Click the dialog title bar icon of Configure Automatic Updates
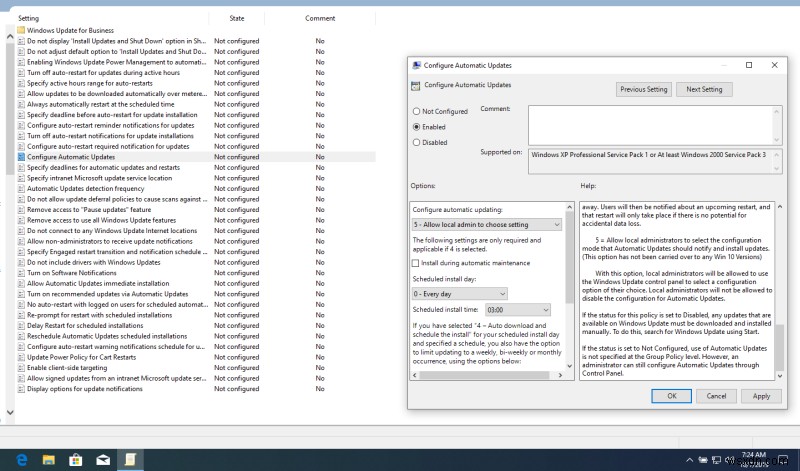The image size is (800, 471). pyautogui.click(x=416, y=65)
